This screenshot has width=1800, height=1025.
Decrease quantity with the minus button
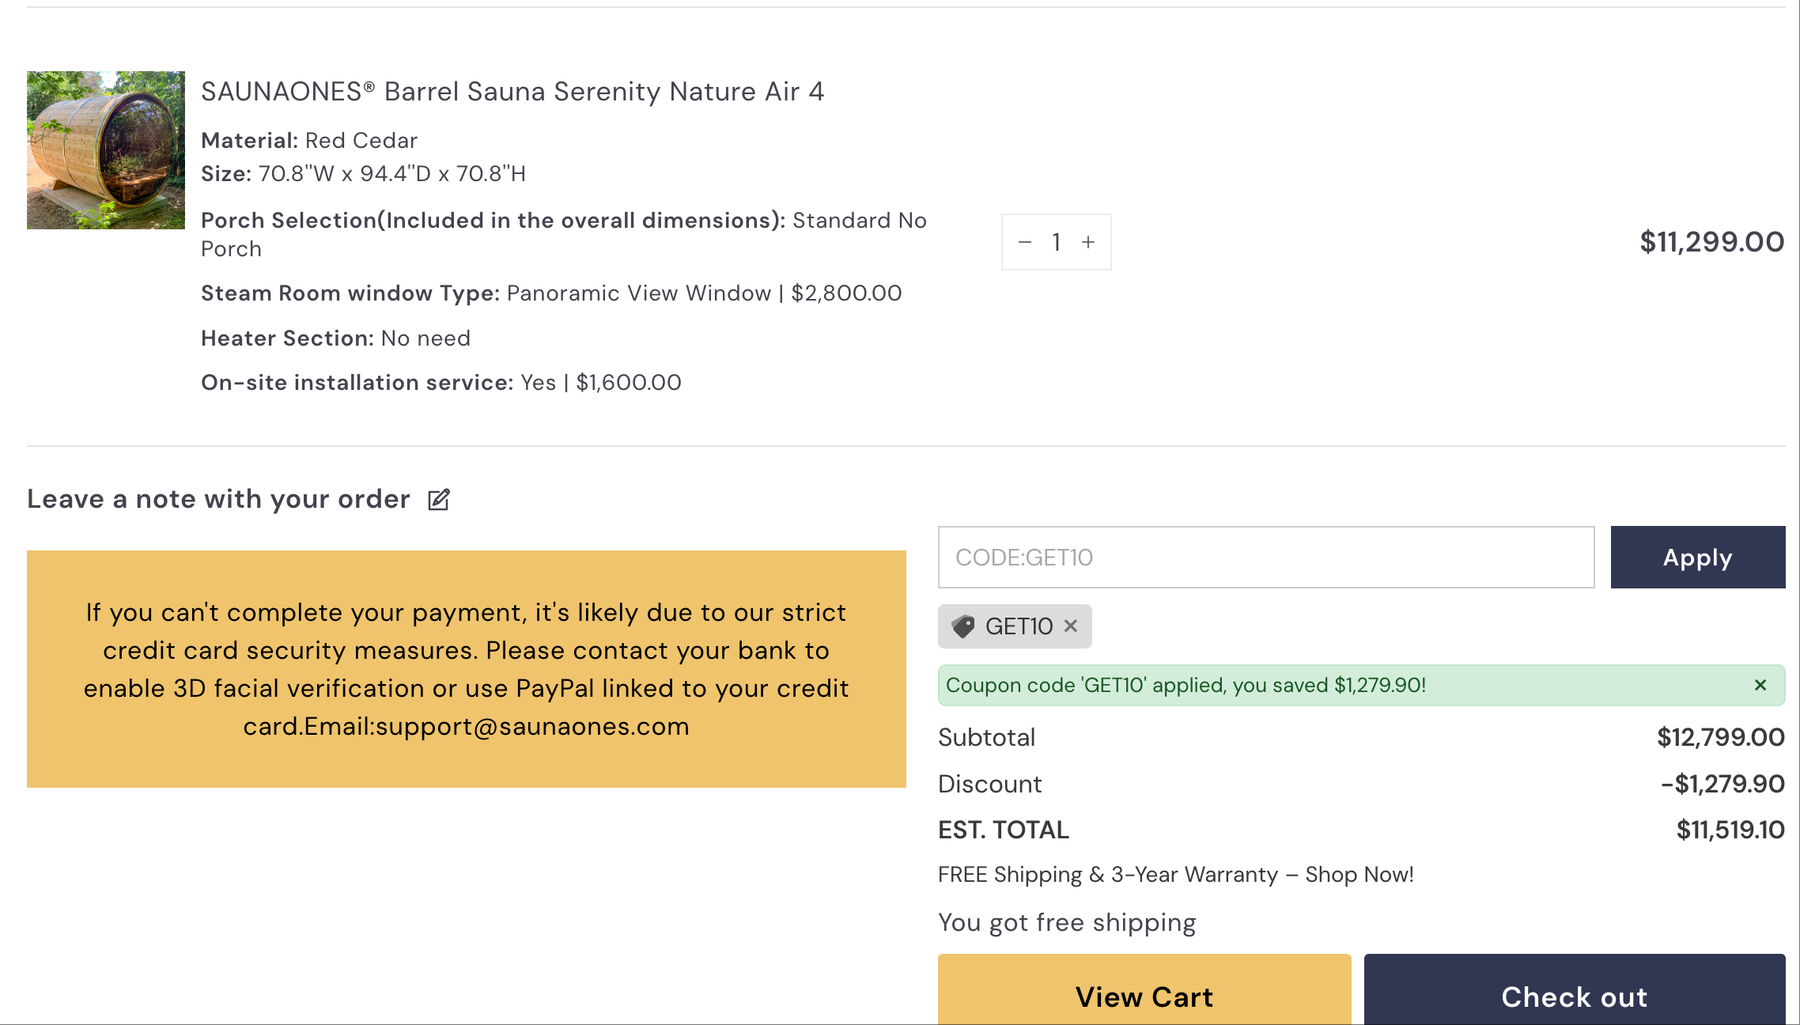pos(1024,242)
